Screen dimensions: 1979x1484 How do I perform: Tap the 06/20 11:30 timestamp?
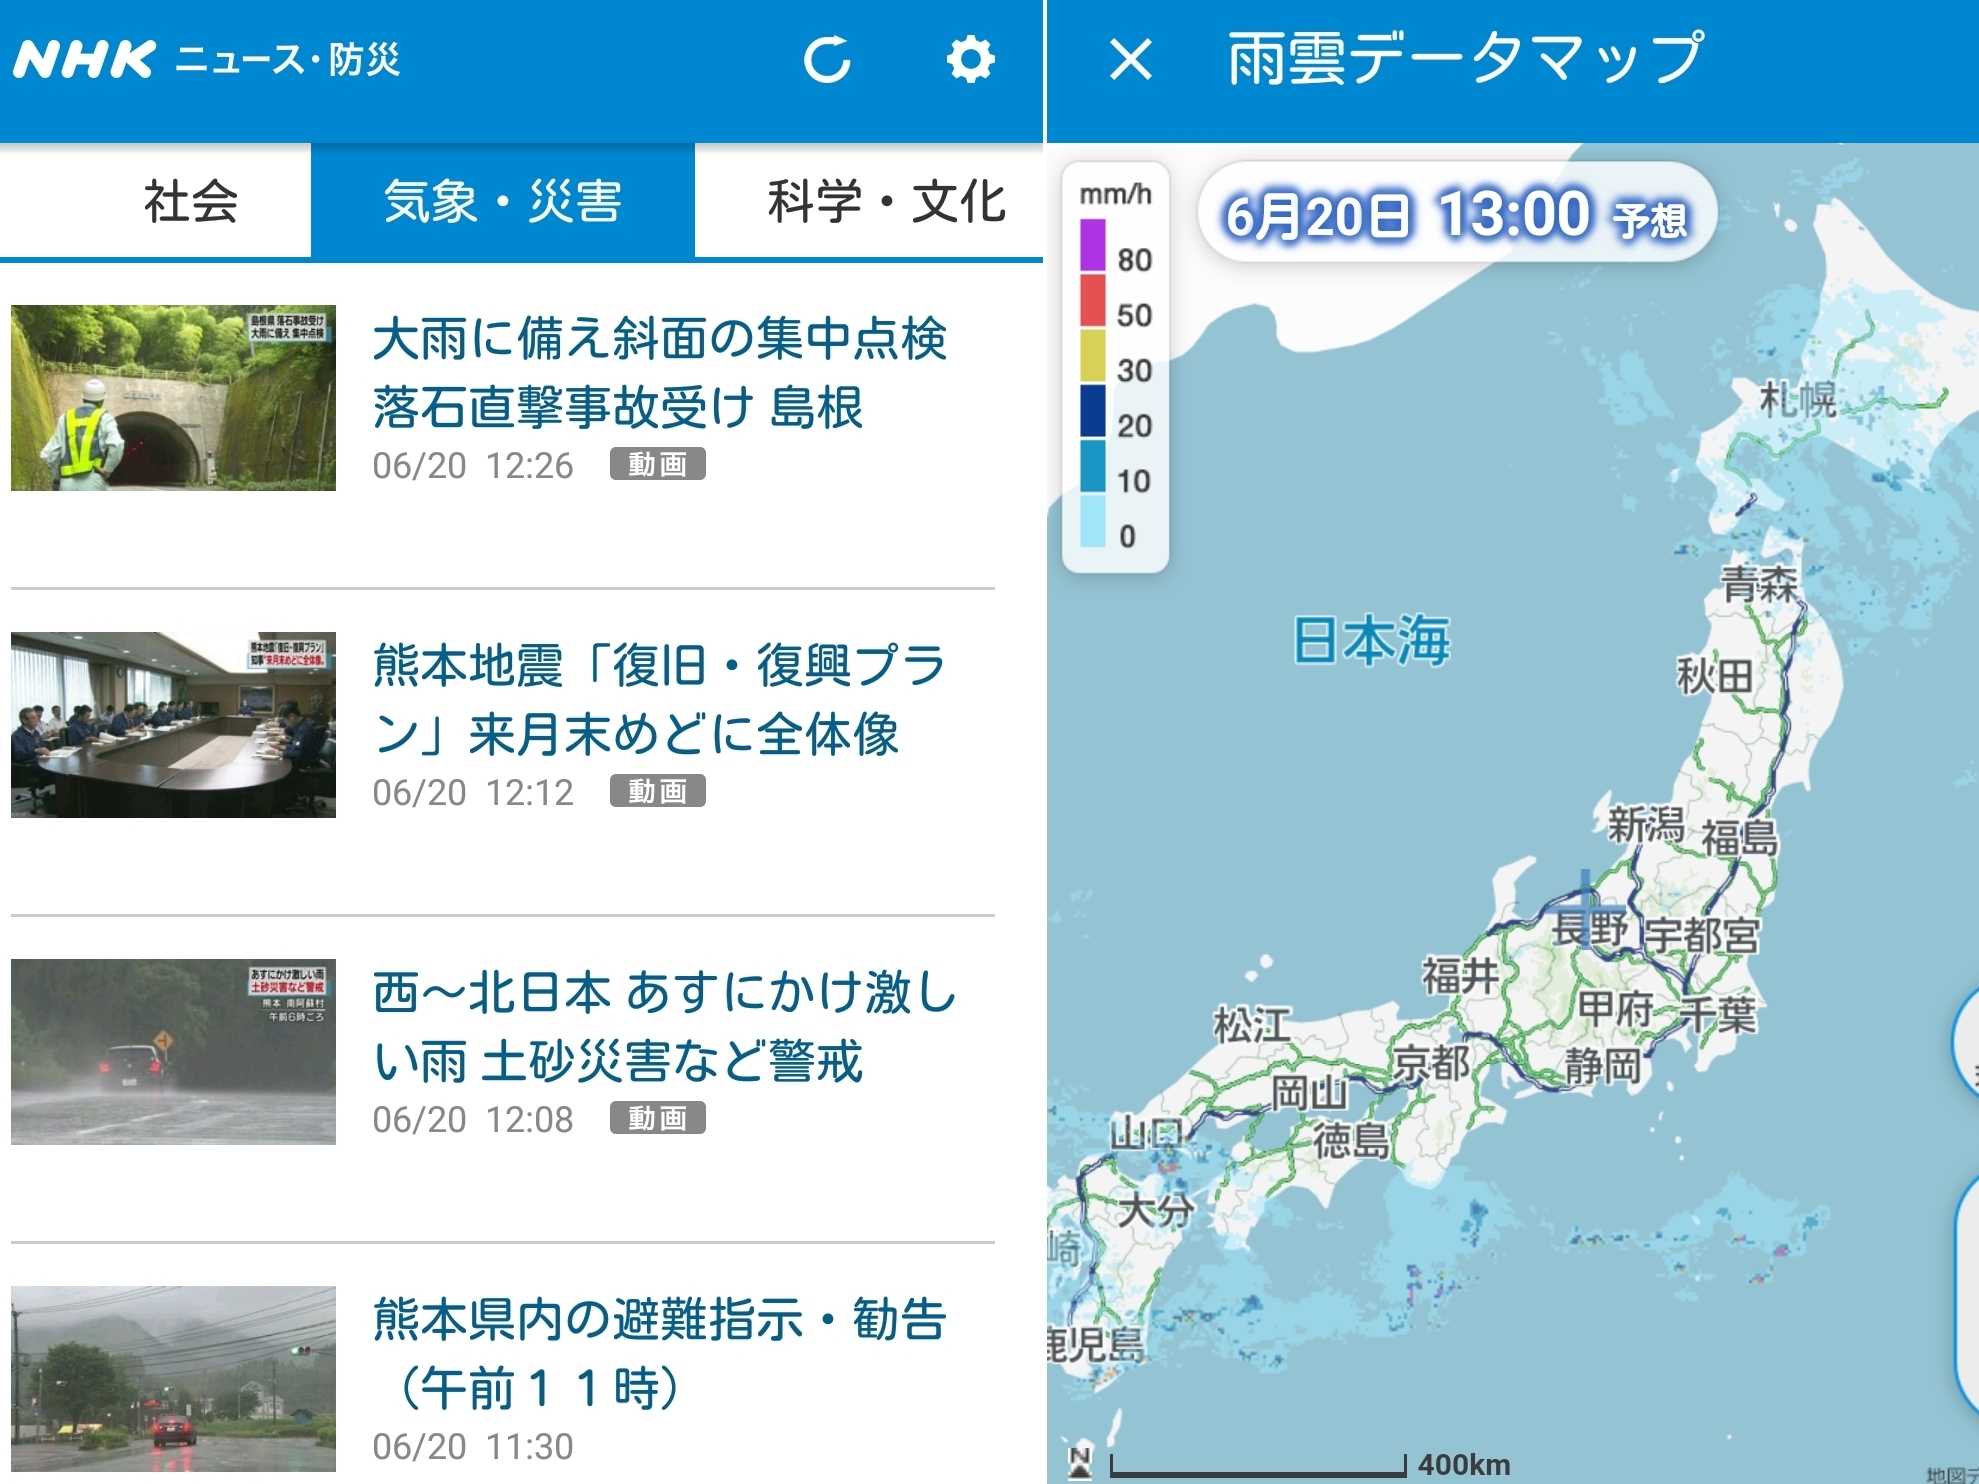coord(473,1446)
